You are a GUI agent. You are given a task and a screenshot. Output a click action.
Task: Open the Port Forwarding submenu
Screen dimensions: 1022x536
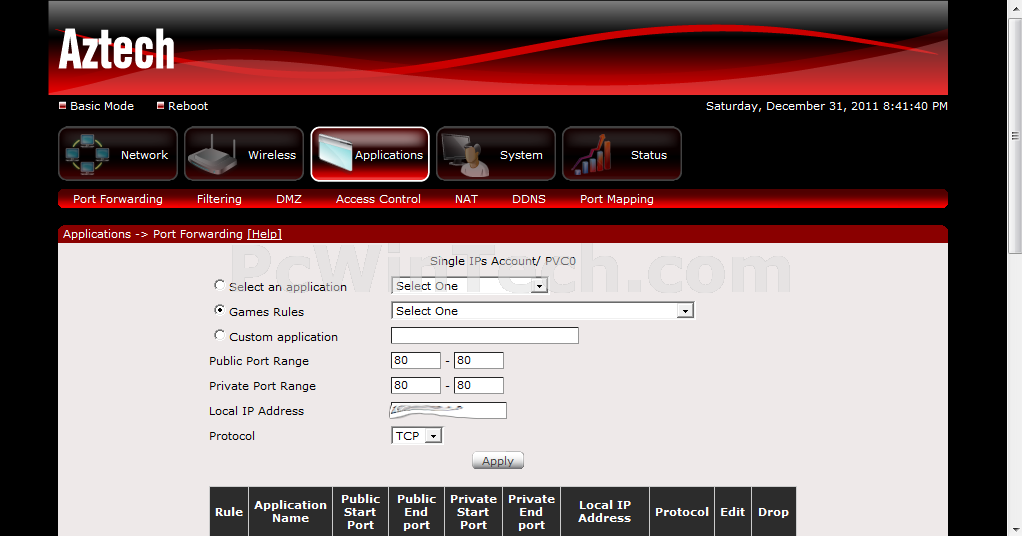tap(118, 199)
